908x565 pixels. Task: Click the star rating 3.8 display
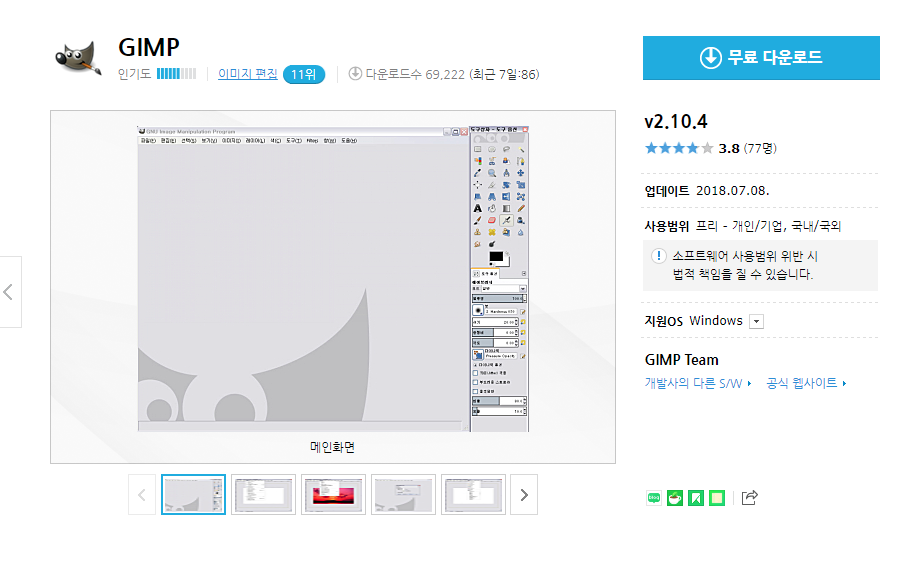(x=692, y=148)
